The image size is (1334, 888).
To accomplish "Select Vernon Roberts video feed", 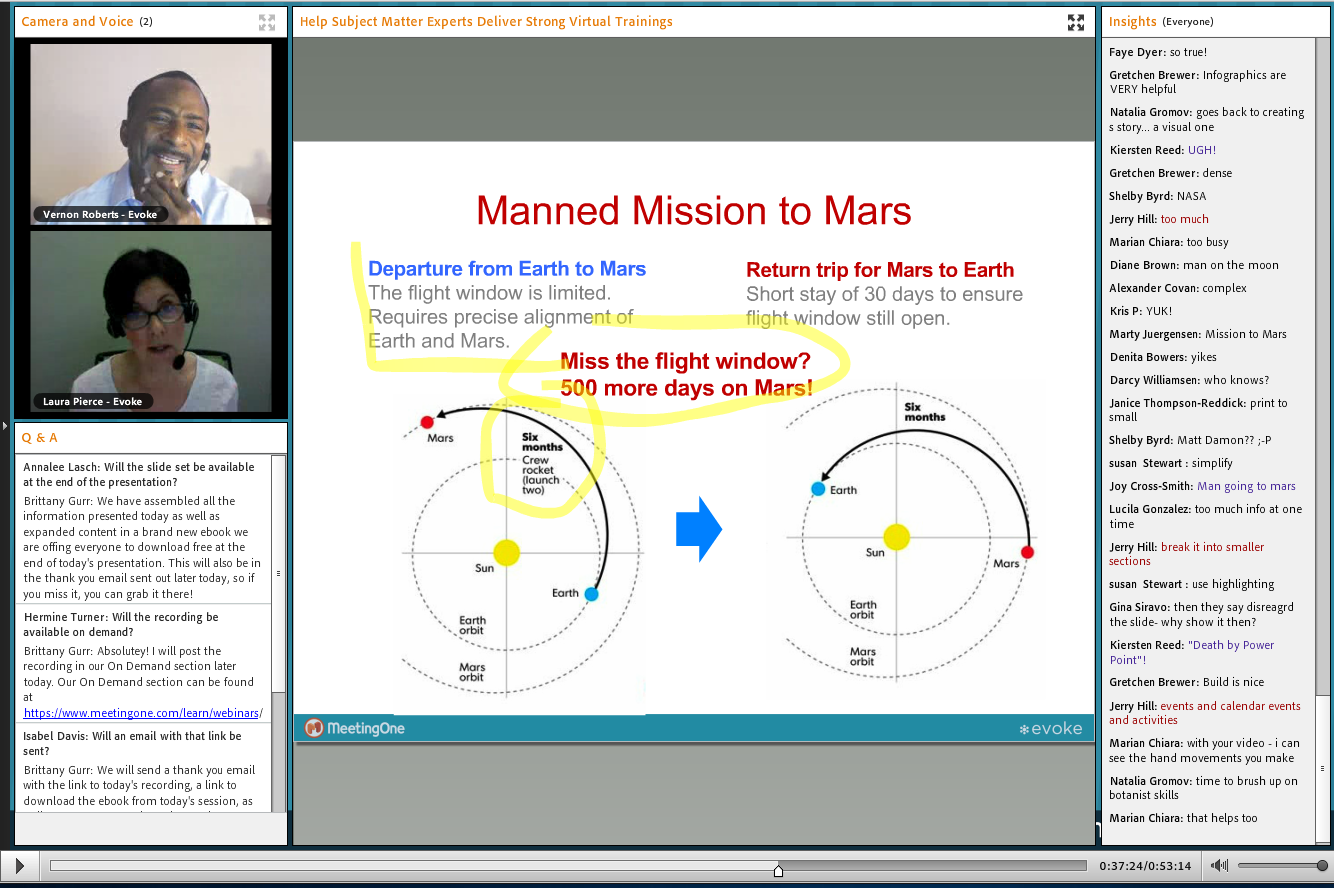I will tap(151, 133).
